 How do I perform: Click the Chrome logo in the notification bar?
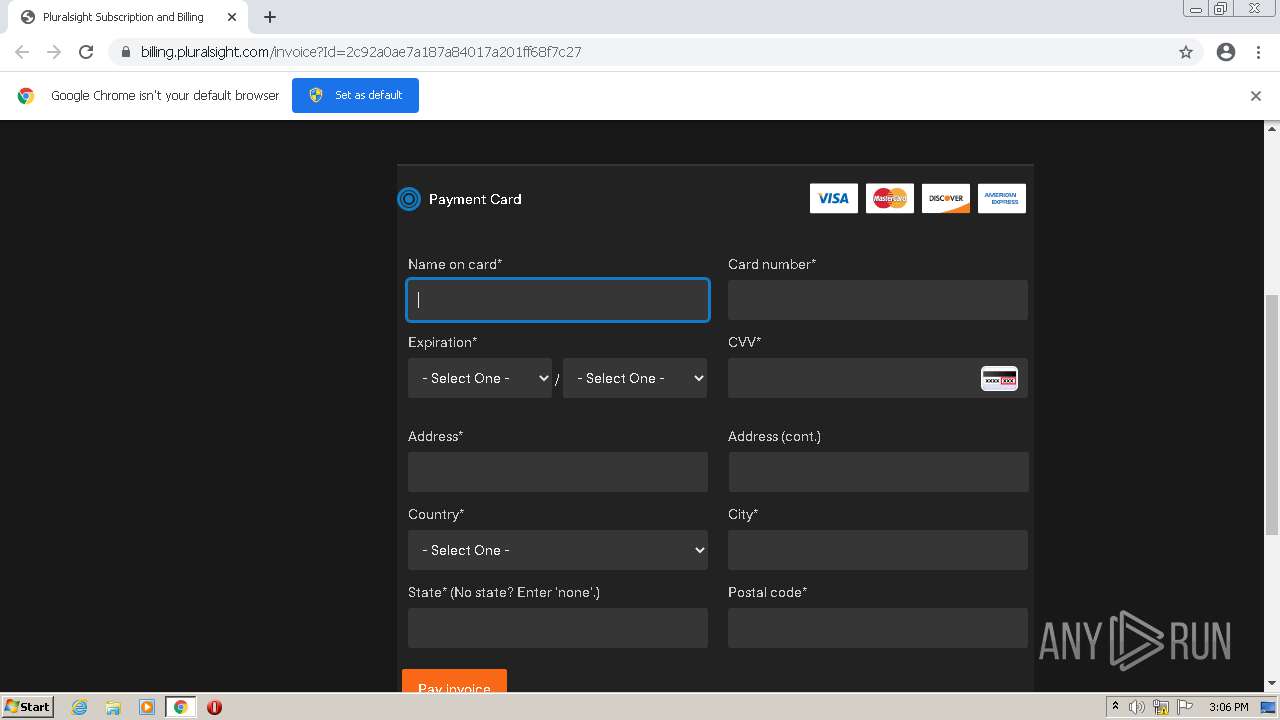26,96
